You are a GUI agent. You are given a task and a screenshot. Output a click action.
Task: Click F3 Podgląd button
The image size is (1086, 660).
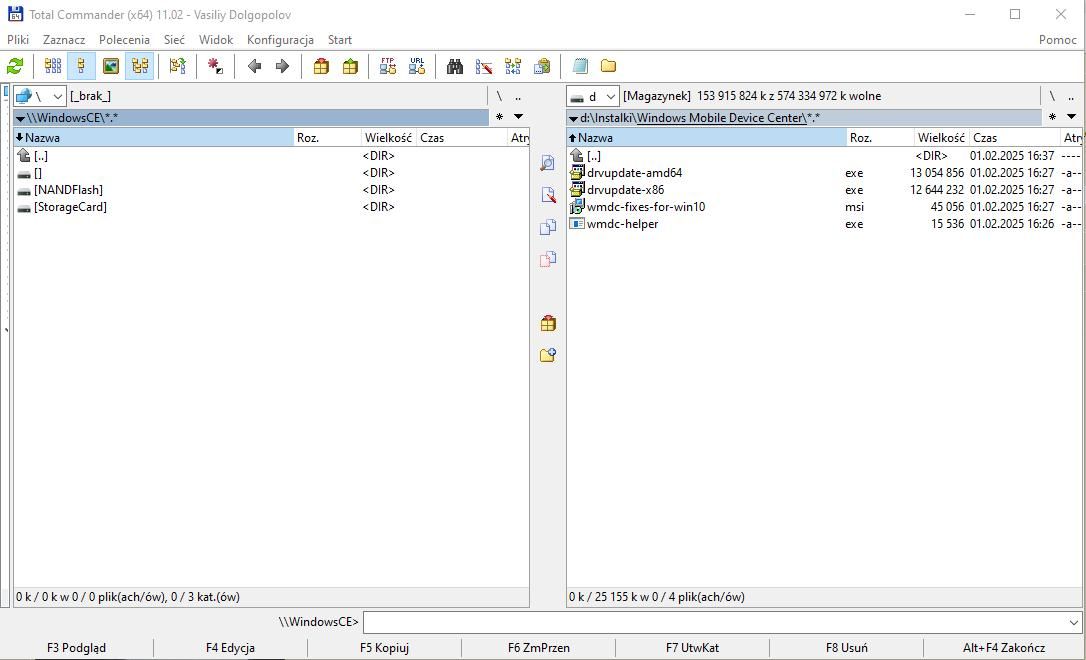[x=76, y=648]
